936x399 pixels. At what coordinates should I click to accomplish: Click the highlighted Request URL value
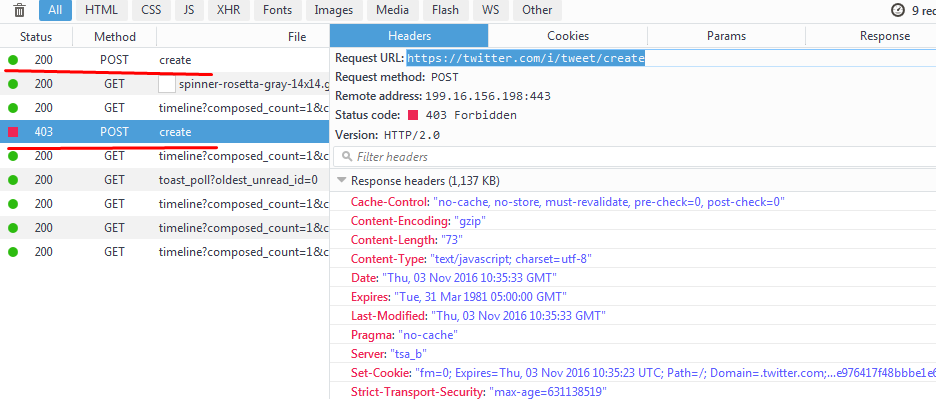tap(526, 58)
